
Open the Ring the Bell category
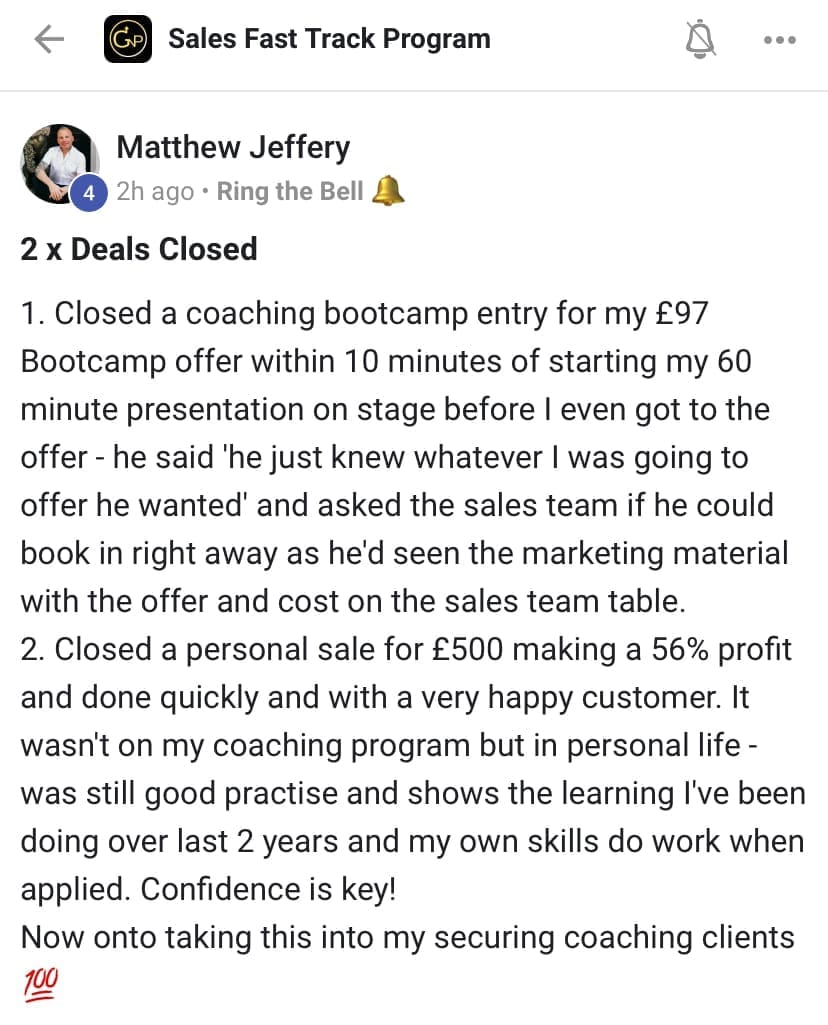coord(290,191)
